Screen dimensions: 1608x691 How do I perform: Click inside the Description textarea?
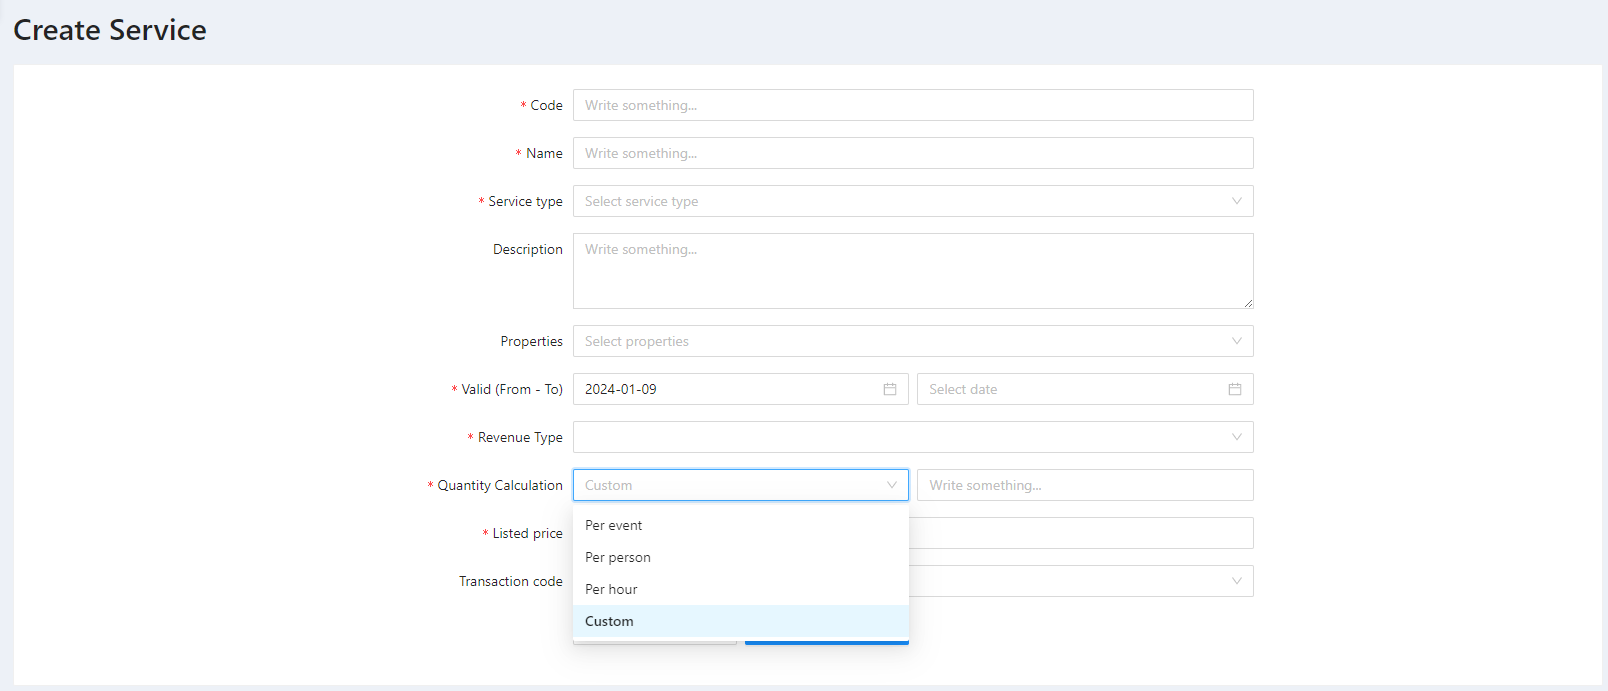(912, 271)
